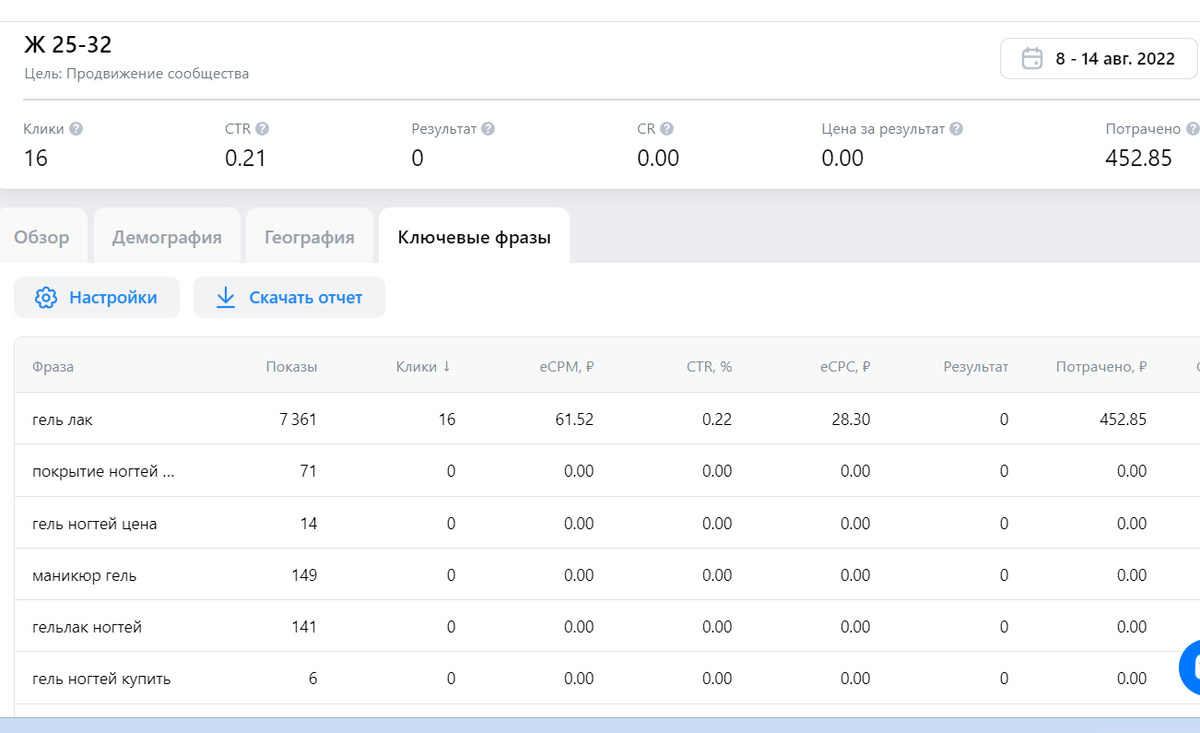1200x733 pixels.
Task: Click the download arrow icon
Action: (226, 298)
